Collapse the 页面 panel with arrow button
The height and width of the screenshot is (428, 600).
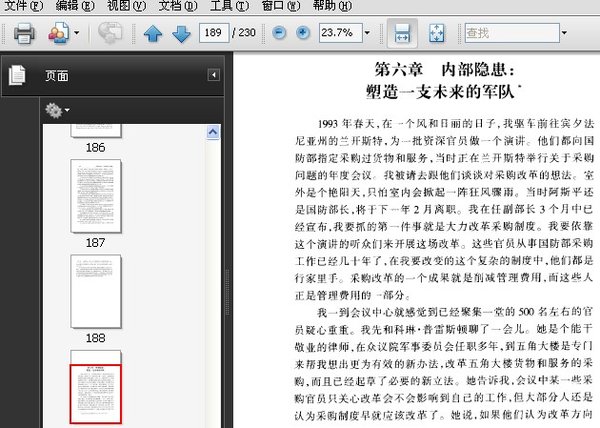click(213, 75)
